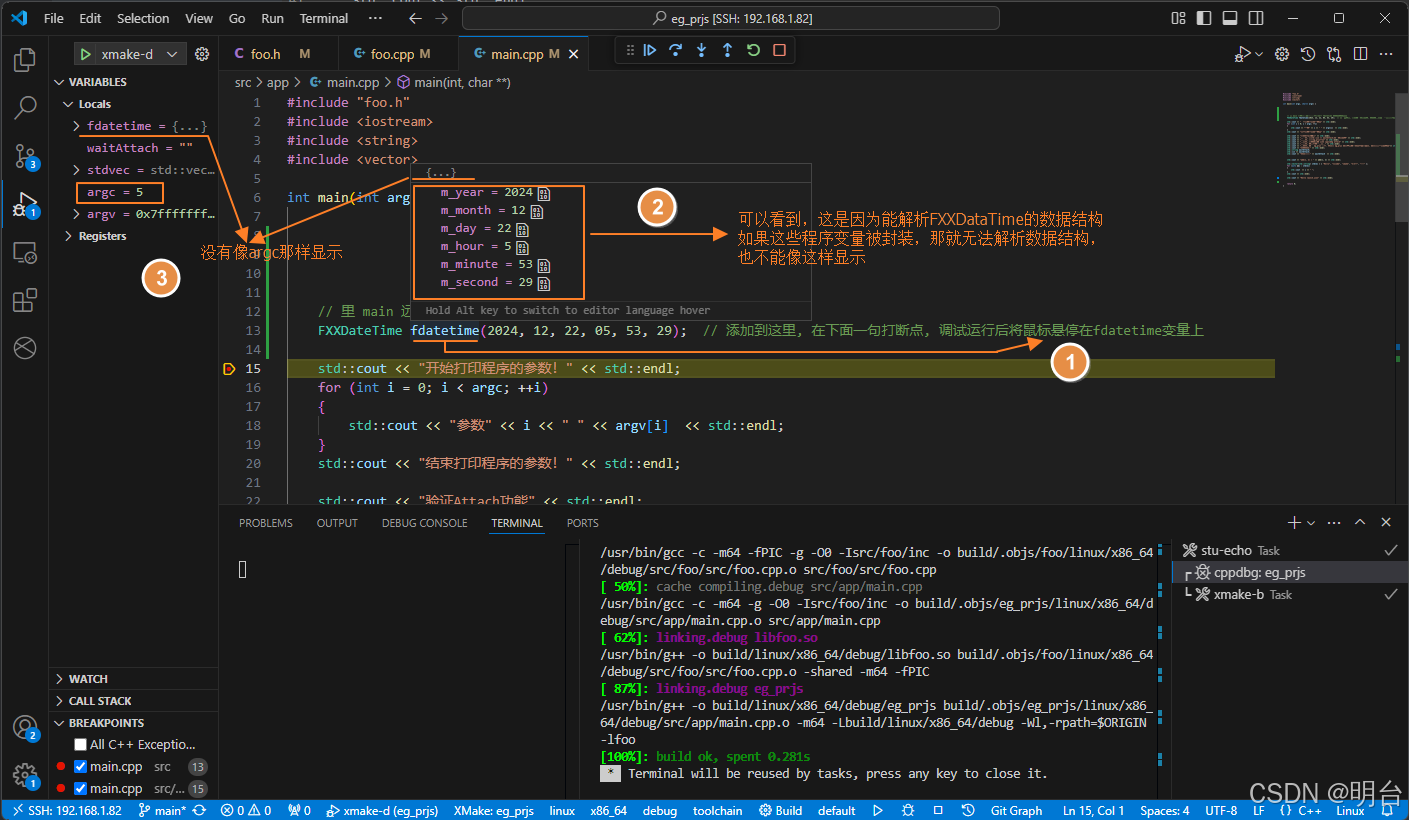Open the Search view in activity bar

pyautogui.click(x=25, y=107)
